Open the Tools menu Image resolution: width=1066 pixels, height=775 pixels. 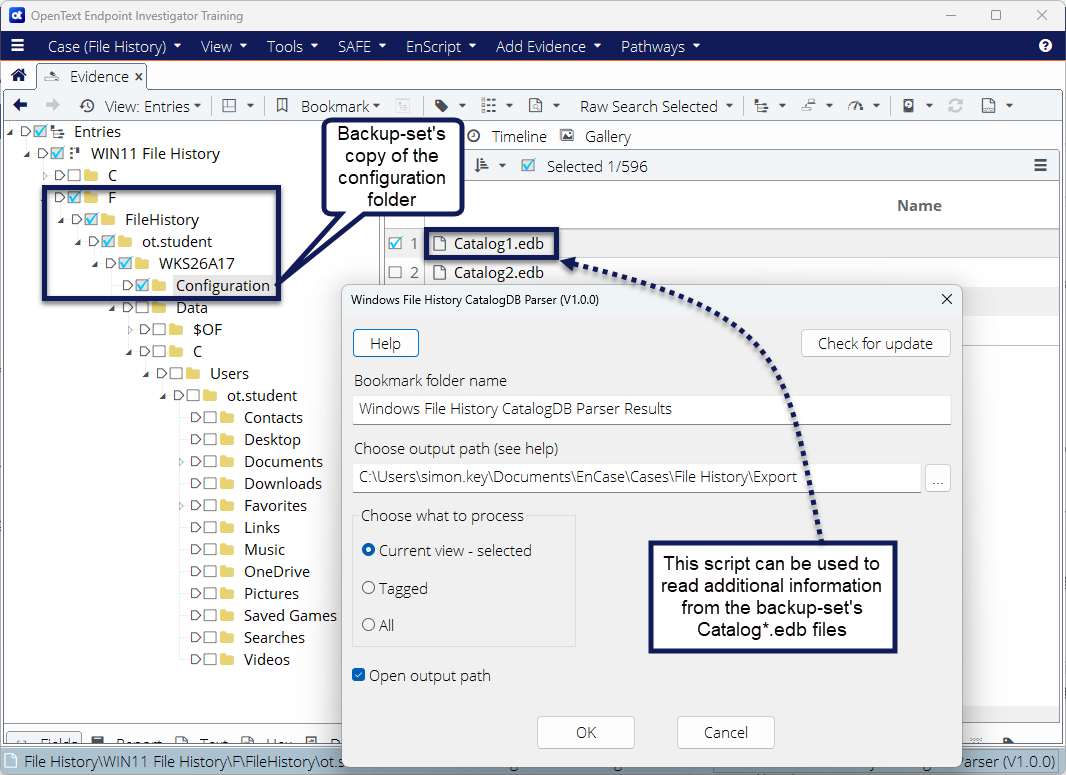(x=292, y=46)
